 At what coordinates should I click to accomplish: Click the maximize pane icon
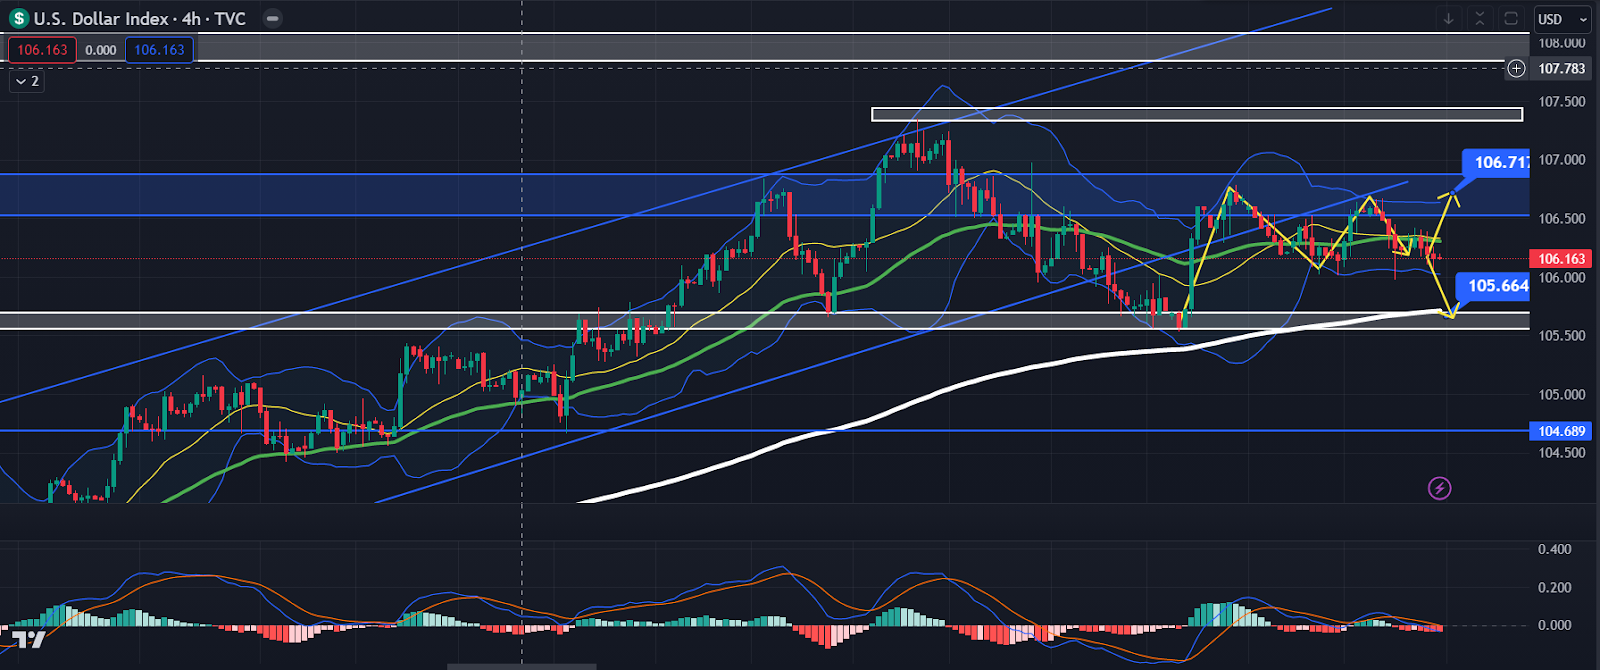[x=1511, y=18]
